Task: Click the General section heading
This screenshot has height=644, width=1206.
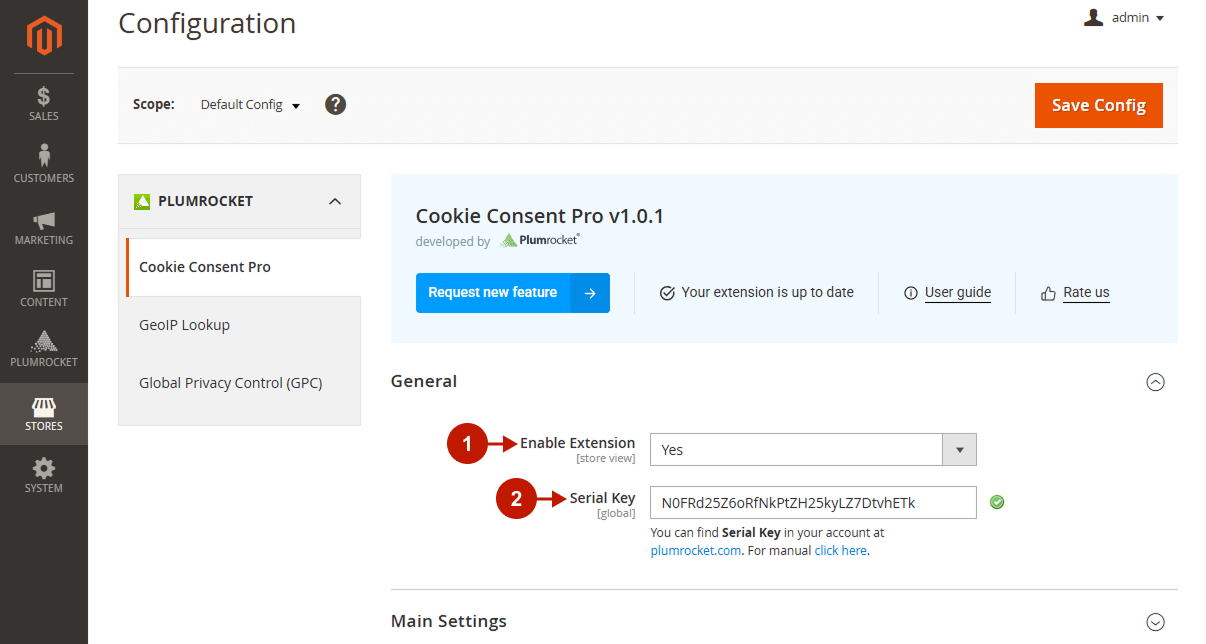Action: coord(424,381)
